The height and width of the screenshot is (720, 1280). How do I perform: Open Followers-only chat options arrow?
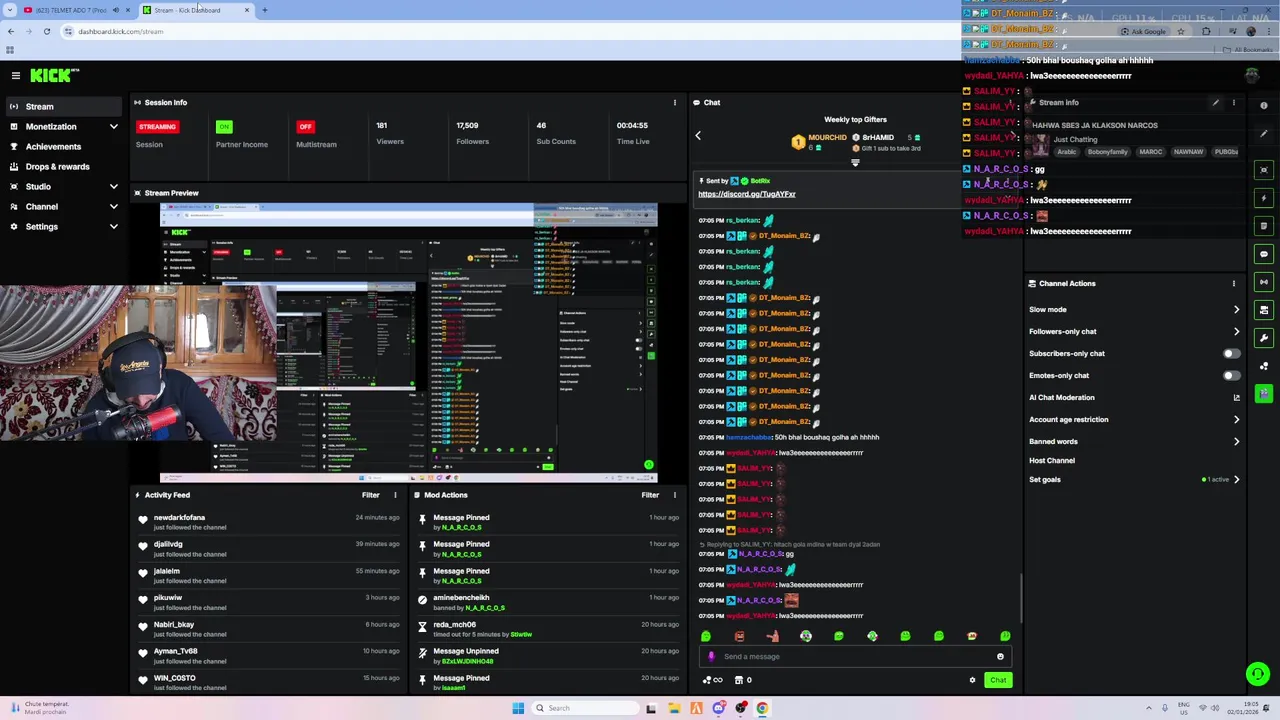(x=1236, y=331)
